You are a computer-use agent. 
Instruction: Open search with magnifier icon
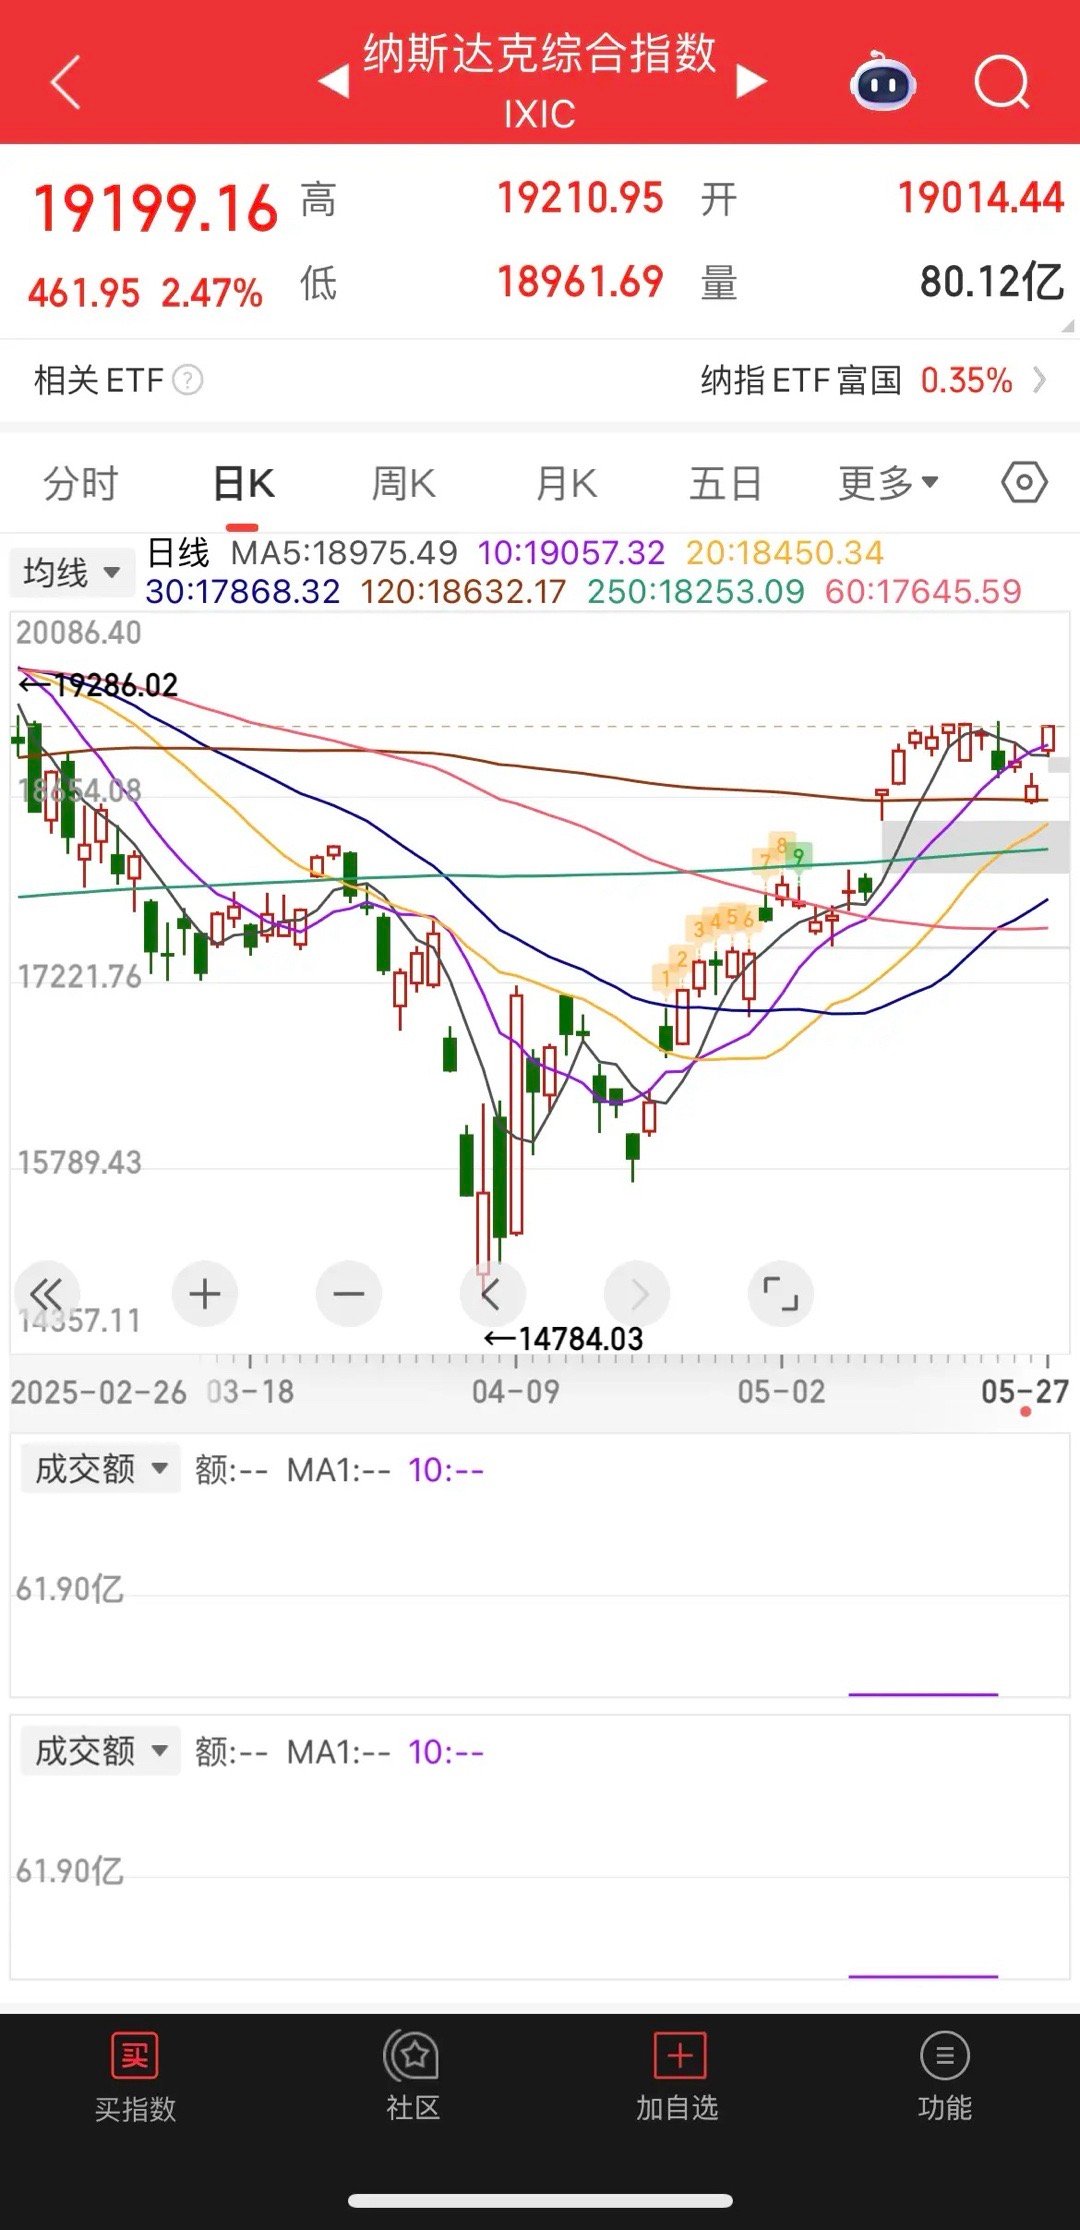pos(1002,82)
